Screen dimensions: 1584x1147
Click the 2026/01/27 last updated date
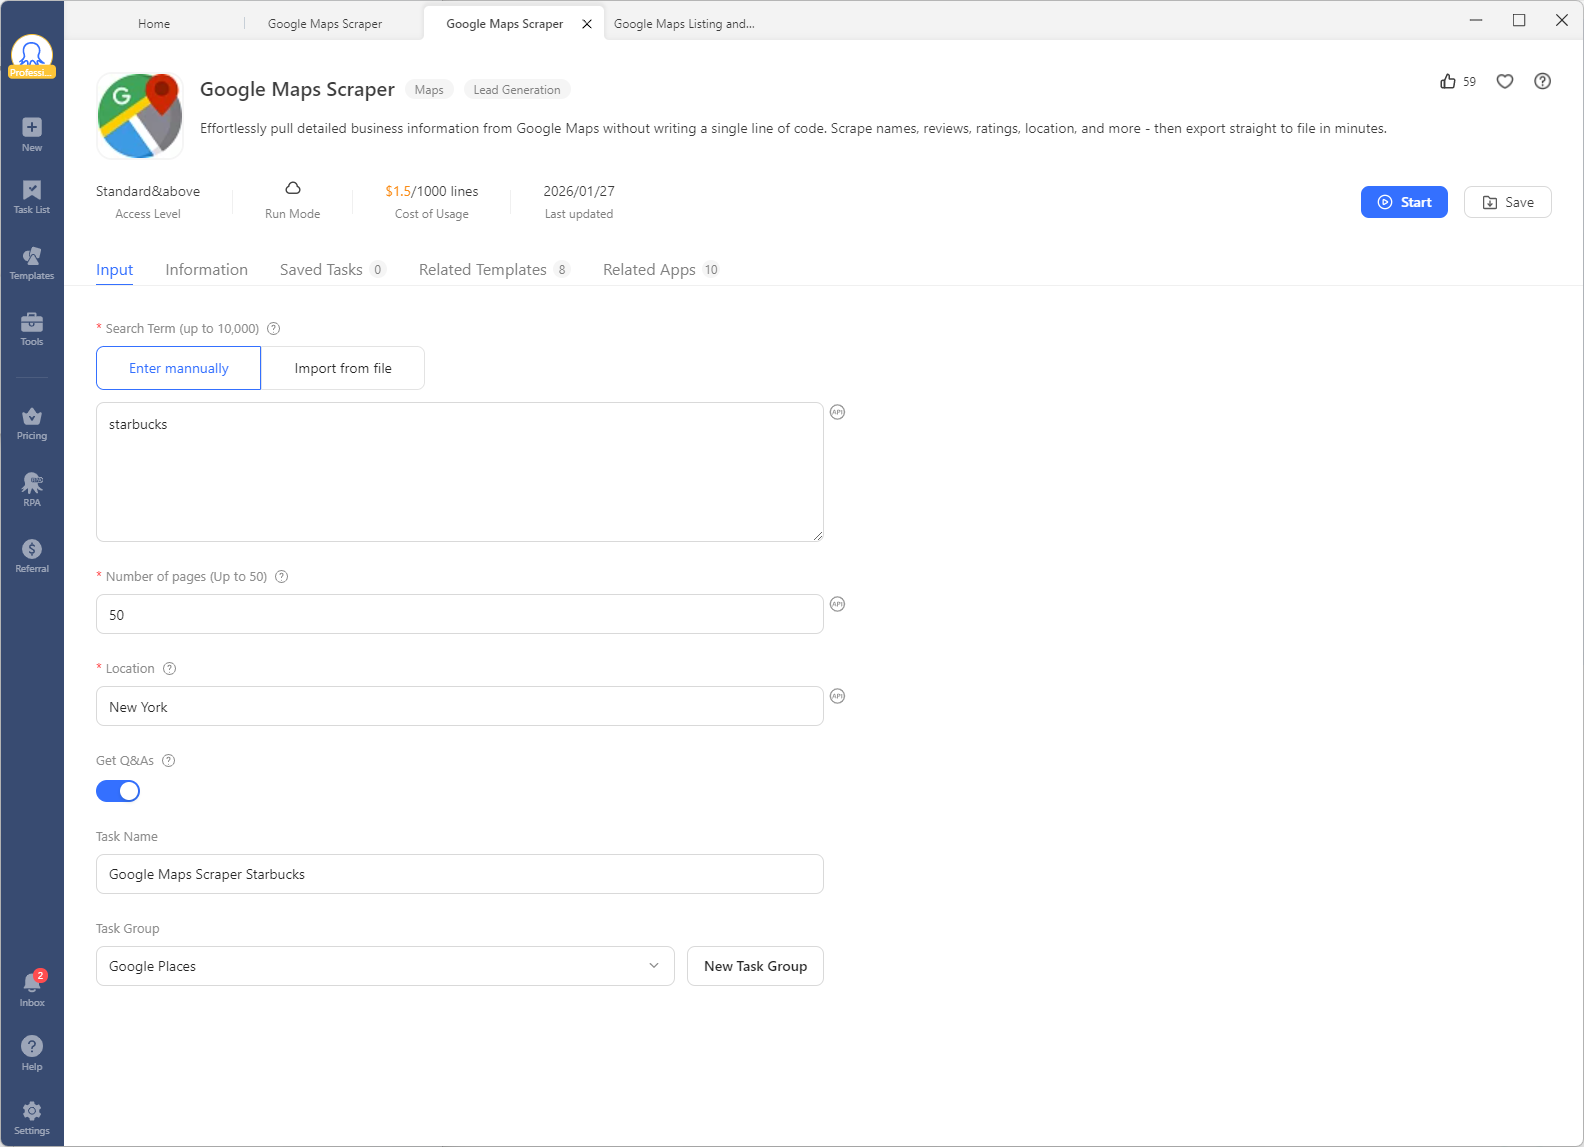pyautogui.click(x=579, y=191)
